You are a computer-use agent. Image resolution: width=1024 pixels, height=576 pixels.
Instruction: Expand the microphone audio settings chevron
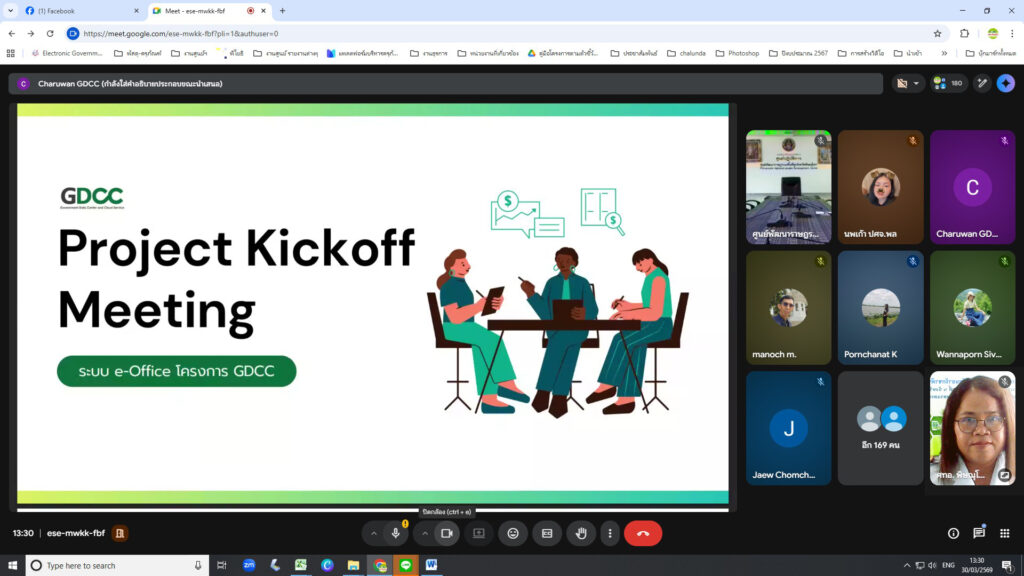(x=374, y=534)
